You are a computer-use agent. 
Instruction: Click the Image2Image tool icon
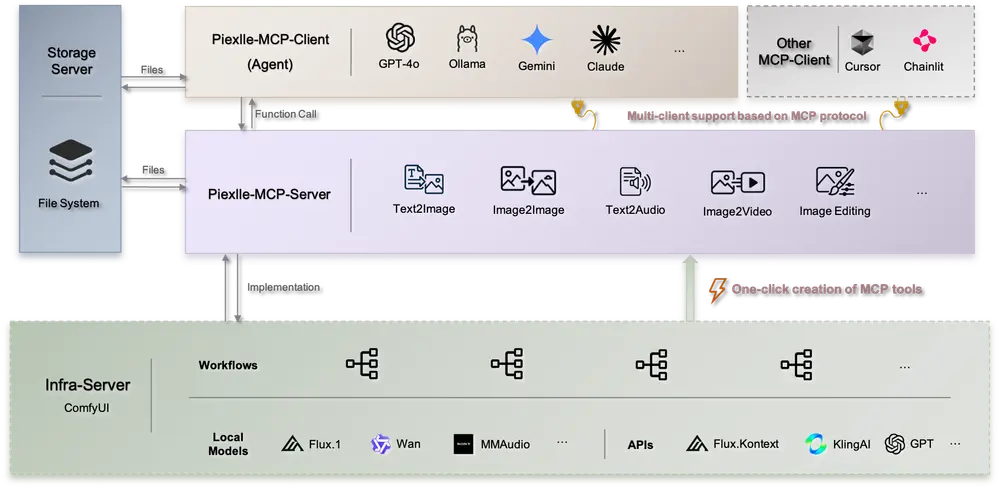pos(528,181)
